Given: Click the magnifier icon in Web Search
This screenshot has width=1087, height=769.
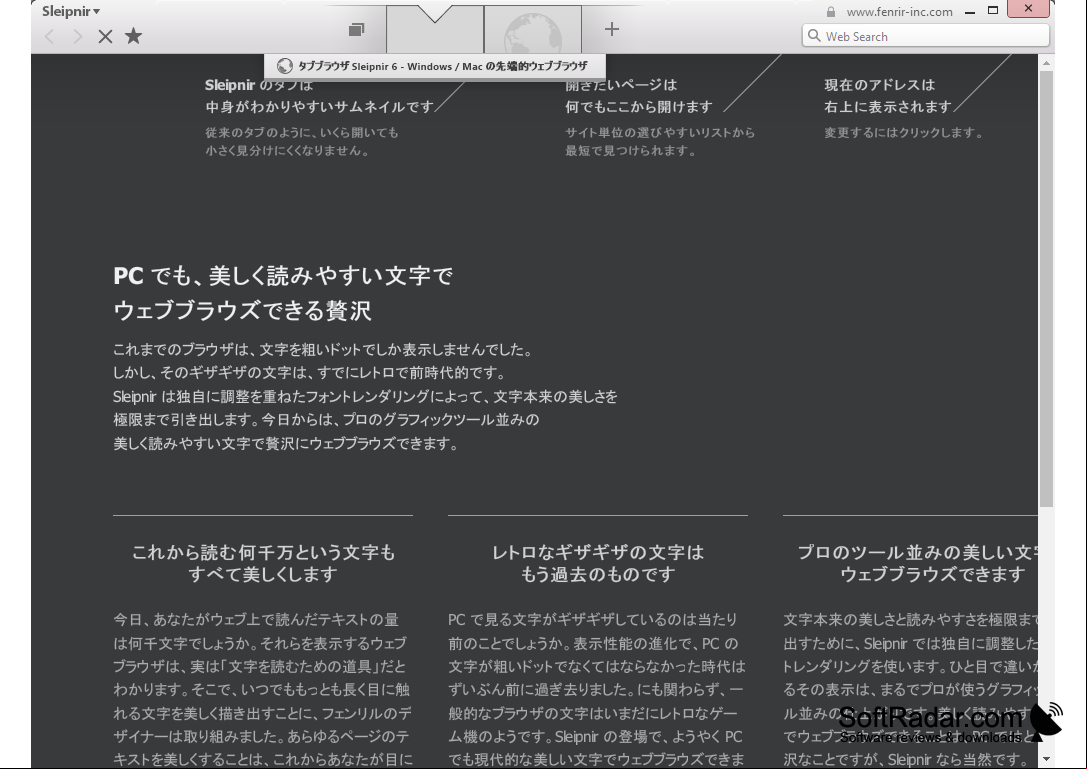Looking at the screenshot, I should point(814,36).
